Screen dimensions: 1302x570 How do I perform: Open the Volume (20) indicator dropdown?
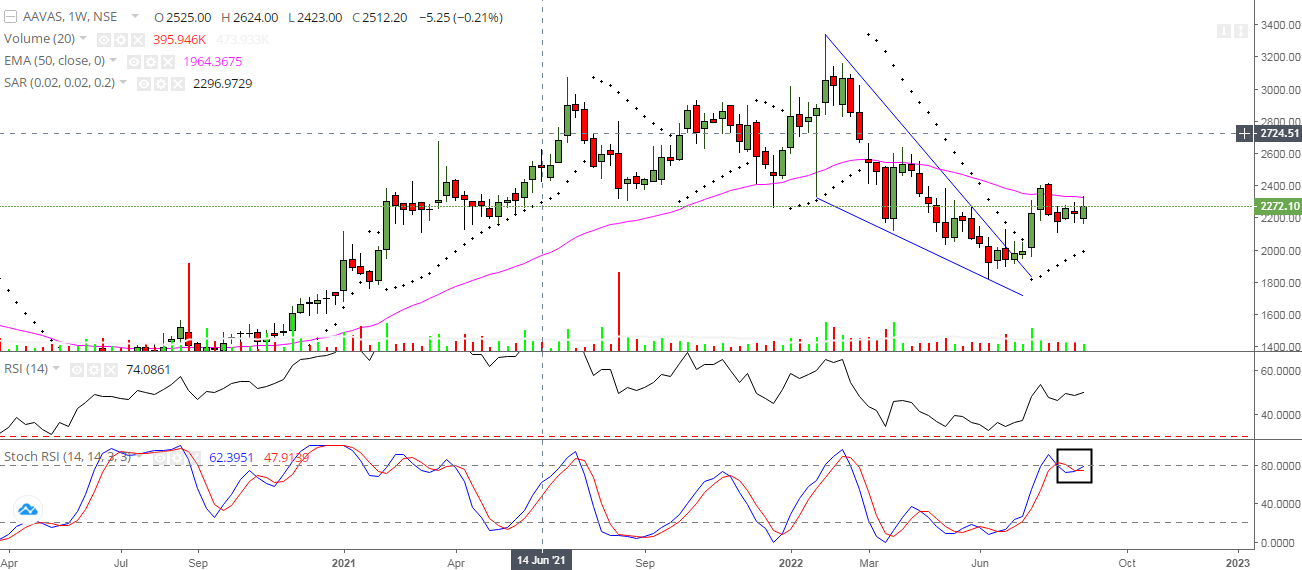coord(83,40)
